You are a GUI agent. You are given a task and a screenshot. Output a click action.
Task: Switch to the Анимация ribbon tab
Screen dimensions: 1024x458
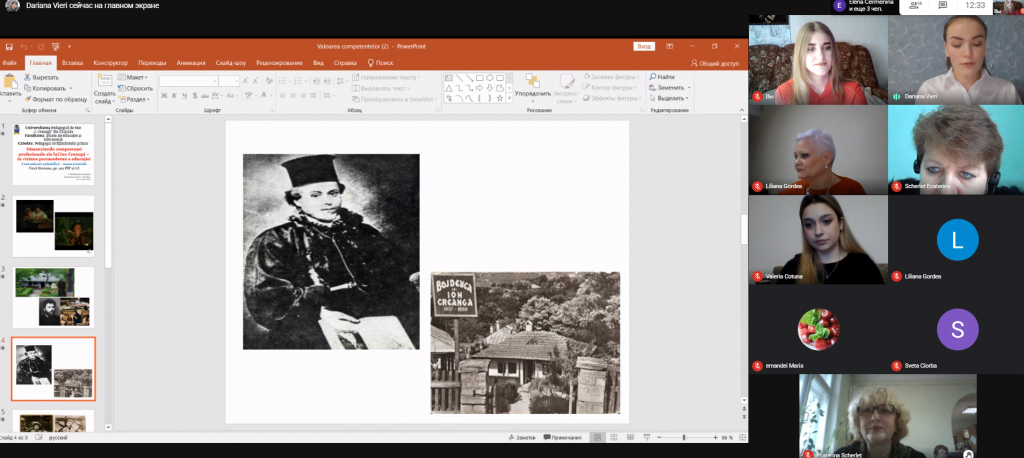click(x=191, y=63)
